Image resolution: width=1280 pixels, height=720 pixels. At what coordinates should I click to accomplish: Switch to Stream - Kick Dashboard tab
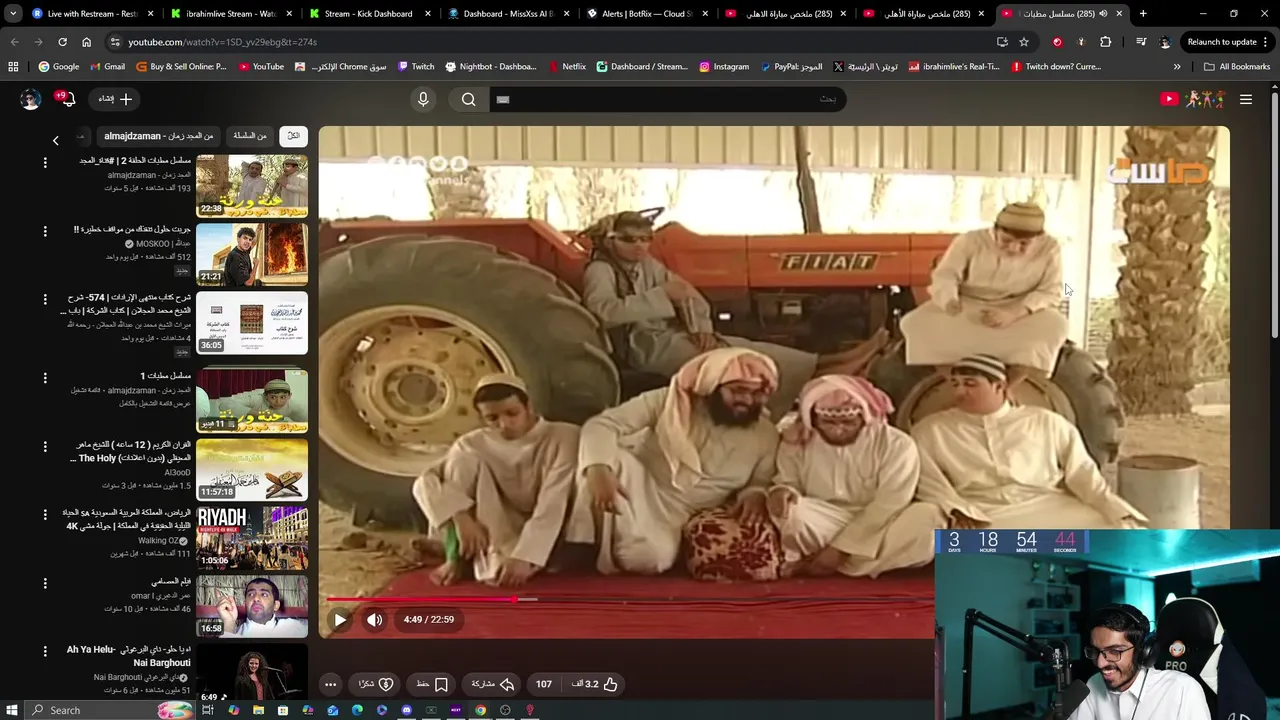tap(367, 14)
